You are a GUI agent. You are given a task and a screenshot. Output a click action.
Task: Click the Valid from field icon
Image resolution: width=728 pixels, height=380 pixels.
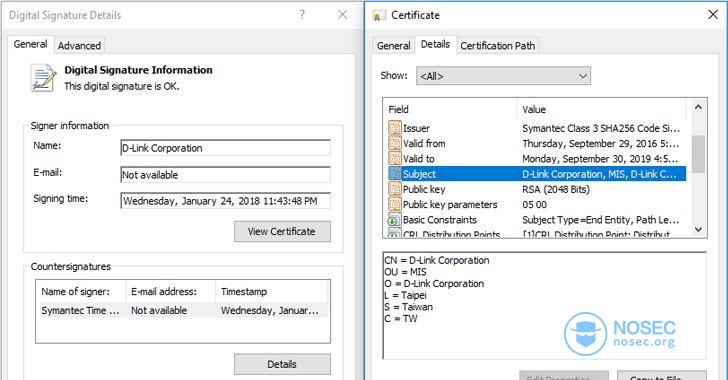click(395, 143)
